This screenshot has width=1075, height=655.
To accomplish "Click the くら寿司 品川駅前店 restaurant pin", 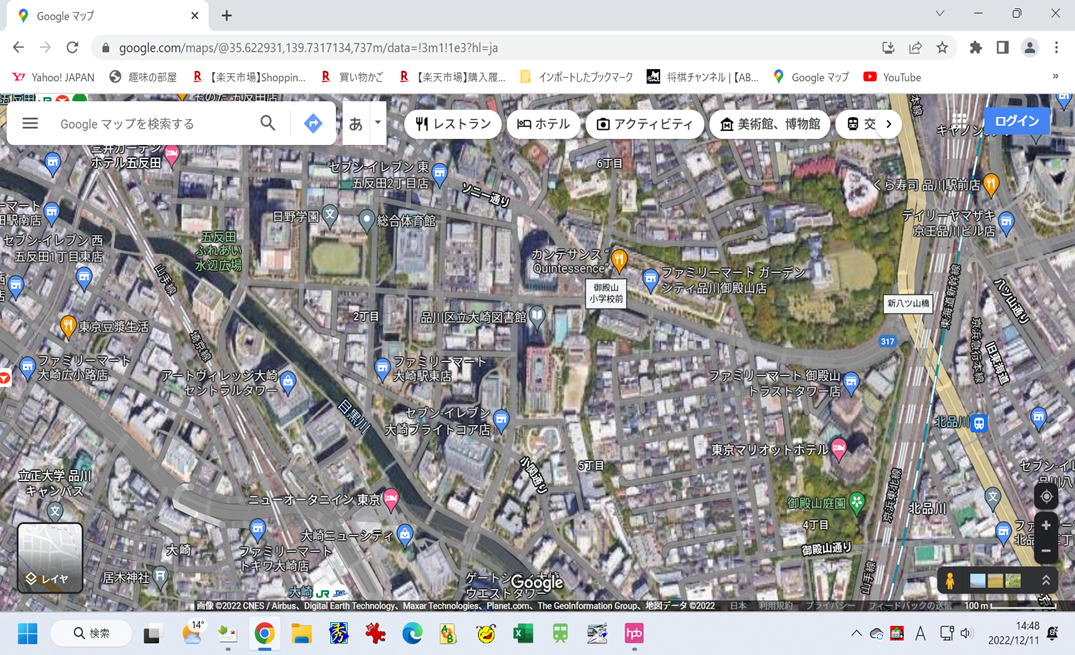I will tap(991, 183).
